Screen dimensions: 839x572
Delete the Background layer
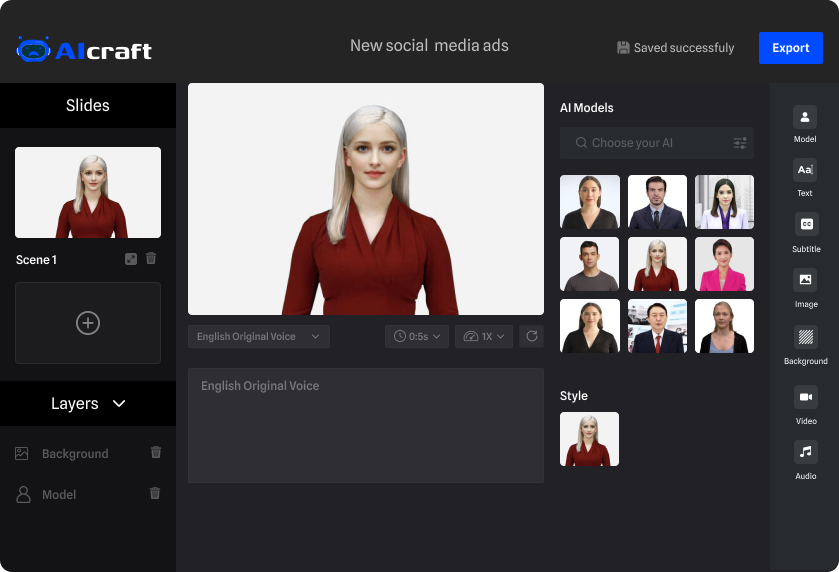tap(155, 452)
